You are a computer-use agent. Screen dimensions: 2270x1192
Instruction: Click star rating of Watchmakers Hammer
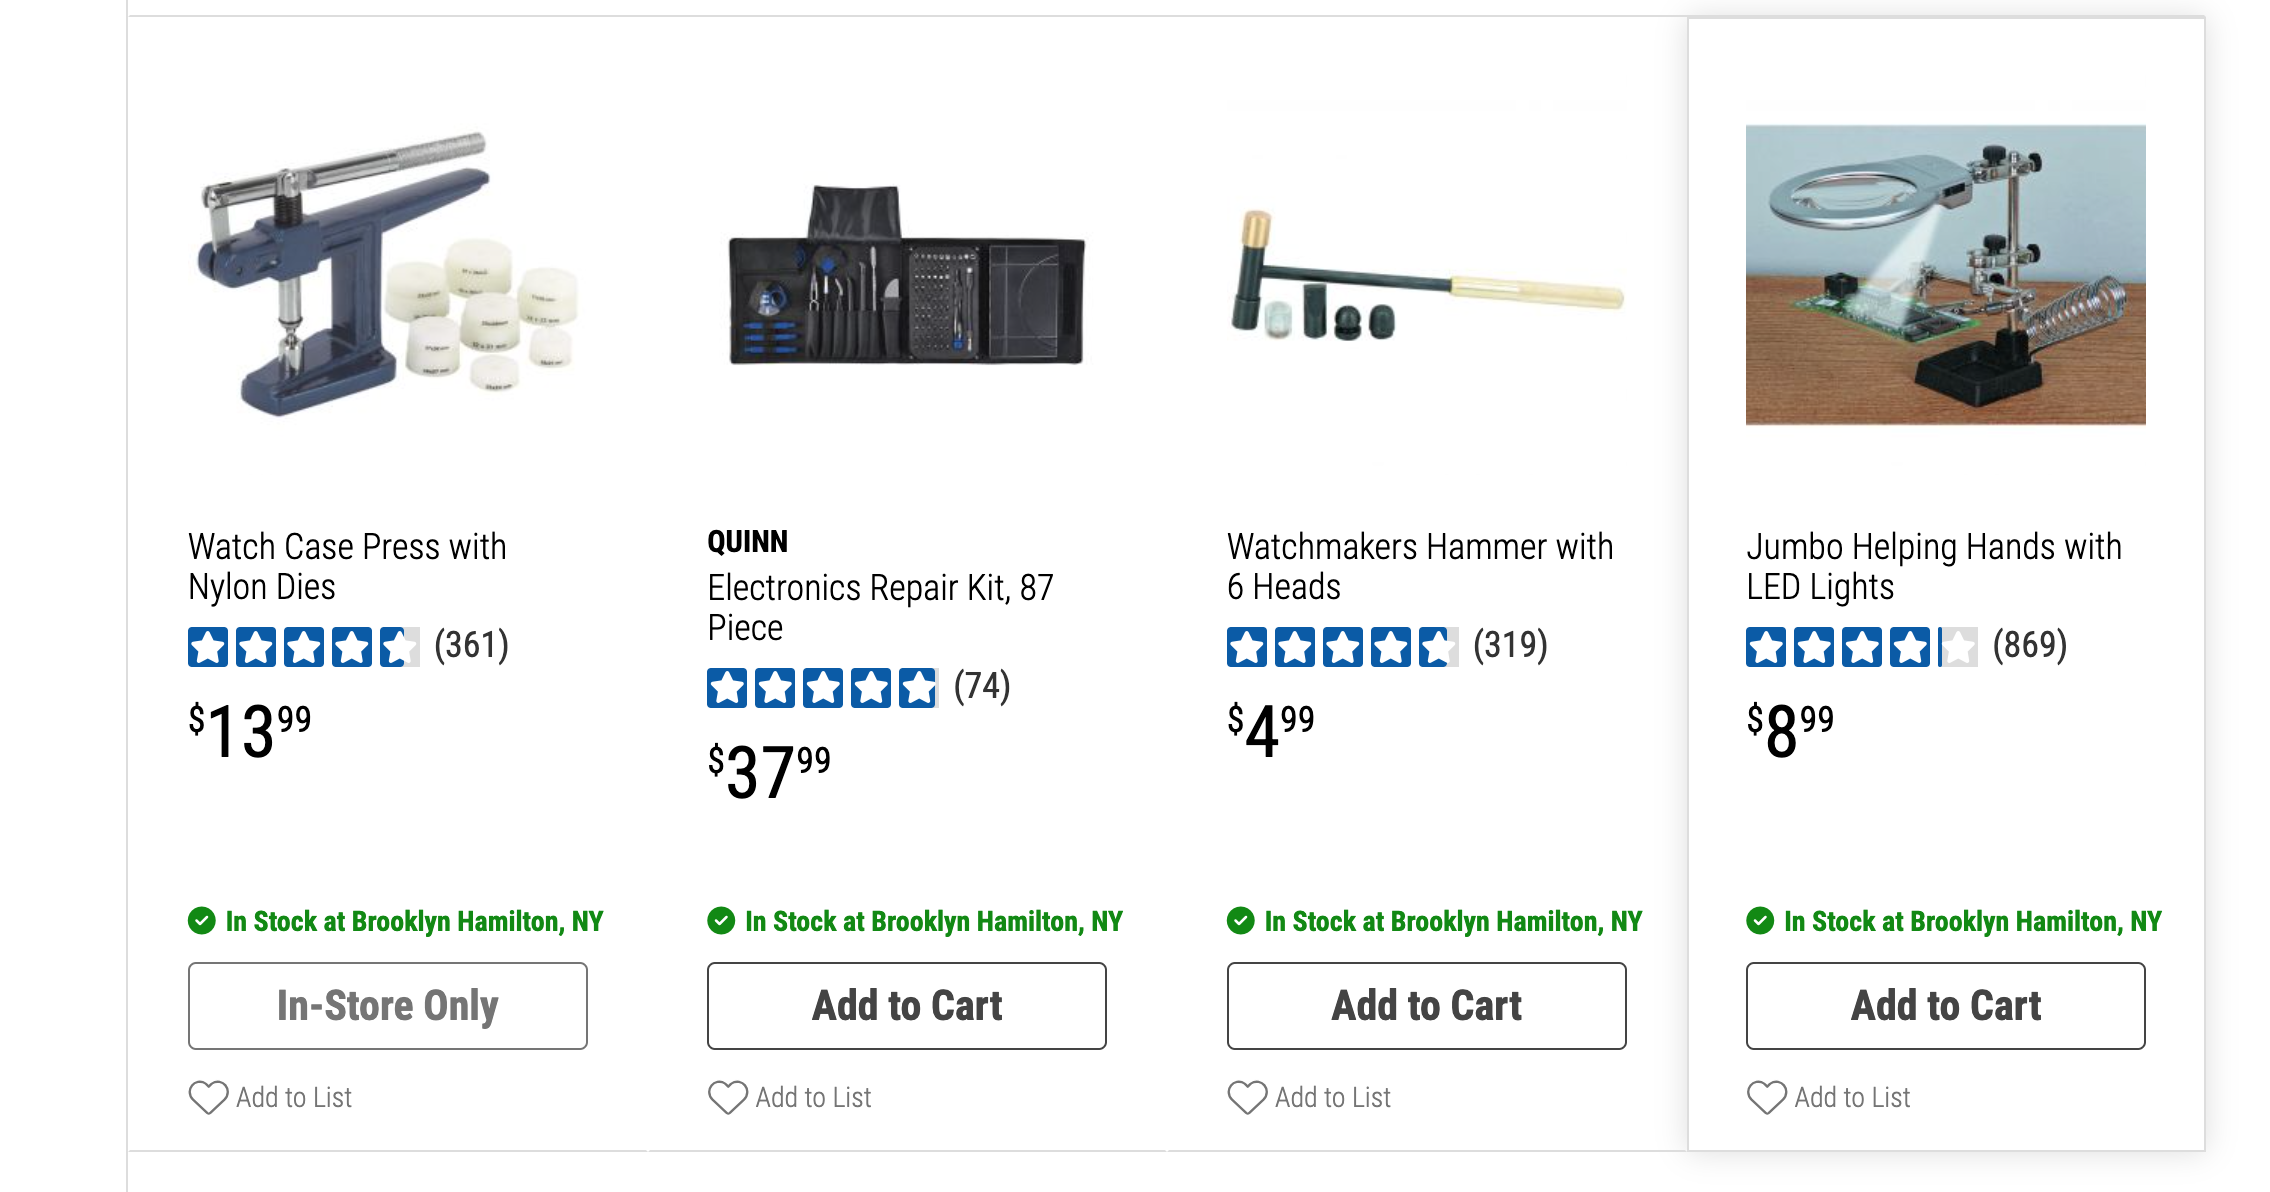[1342, 647]
